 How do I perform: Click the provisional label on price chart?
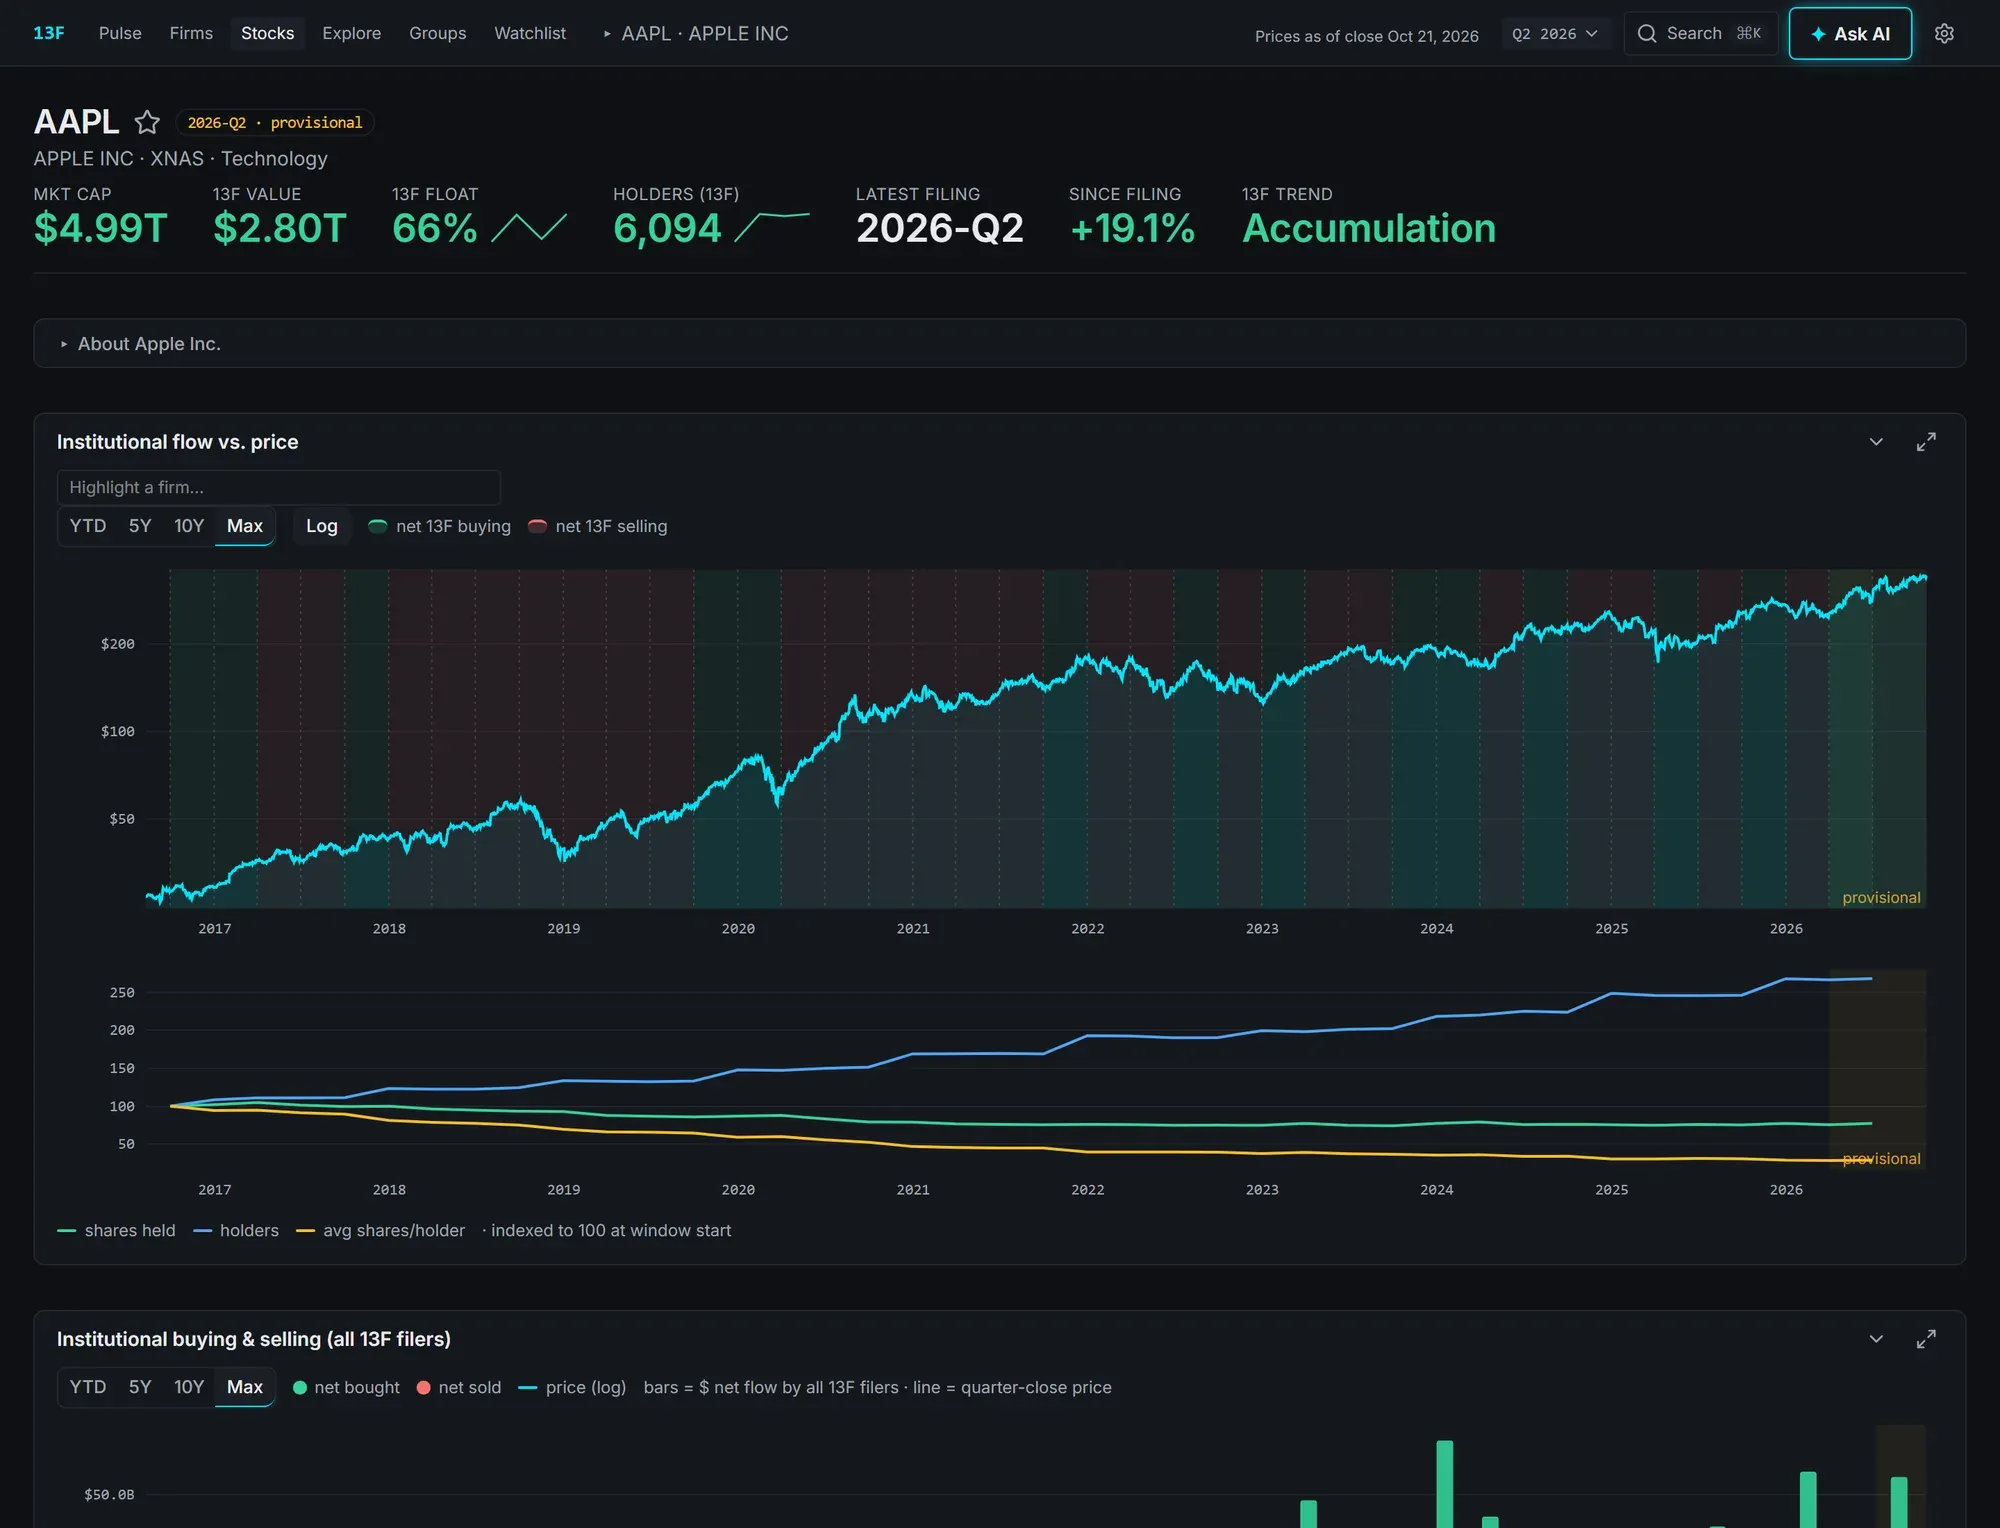(x=1881, y=897)
